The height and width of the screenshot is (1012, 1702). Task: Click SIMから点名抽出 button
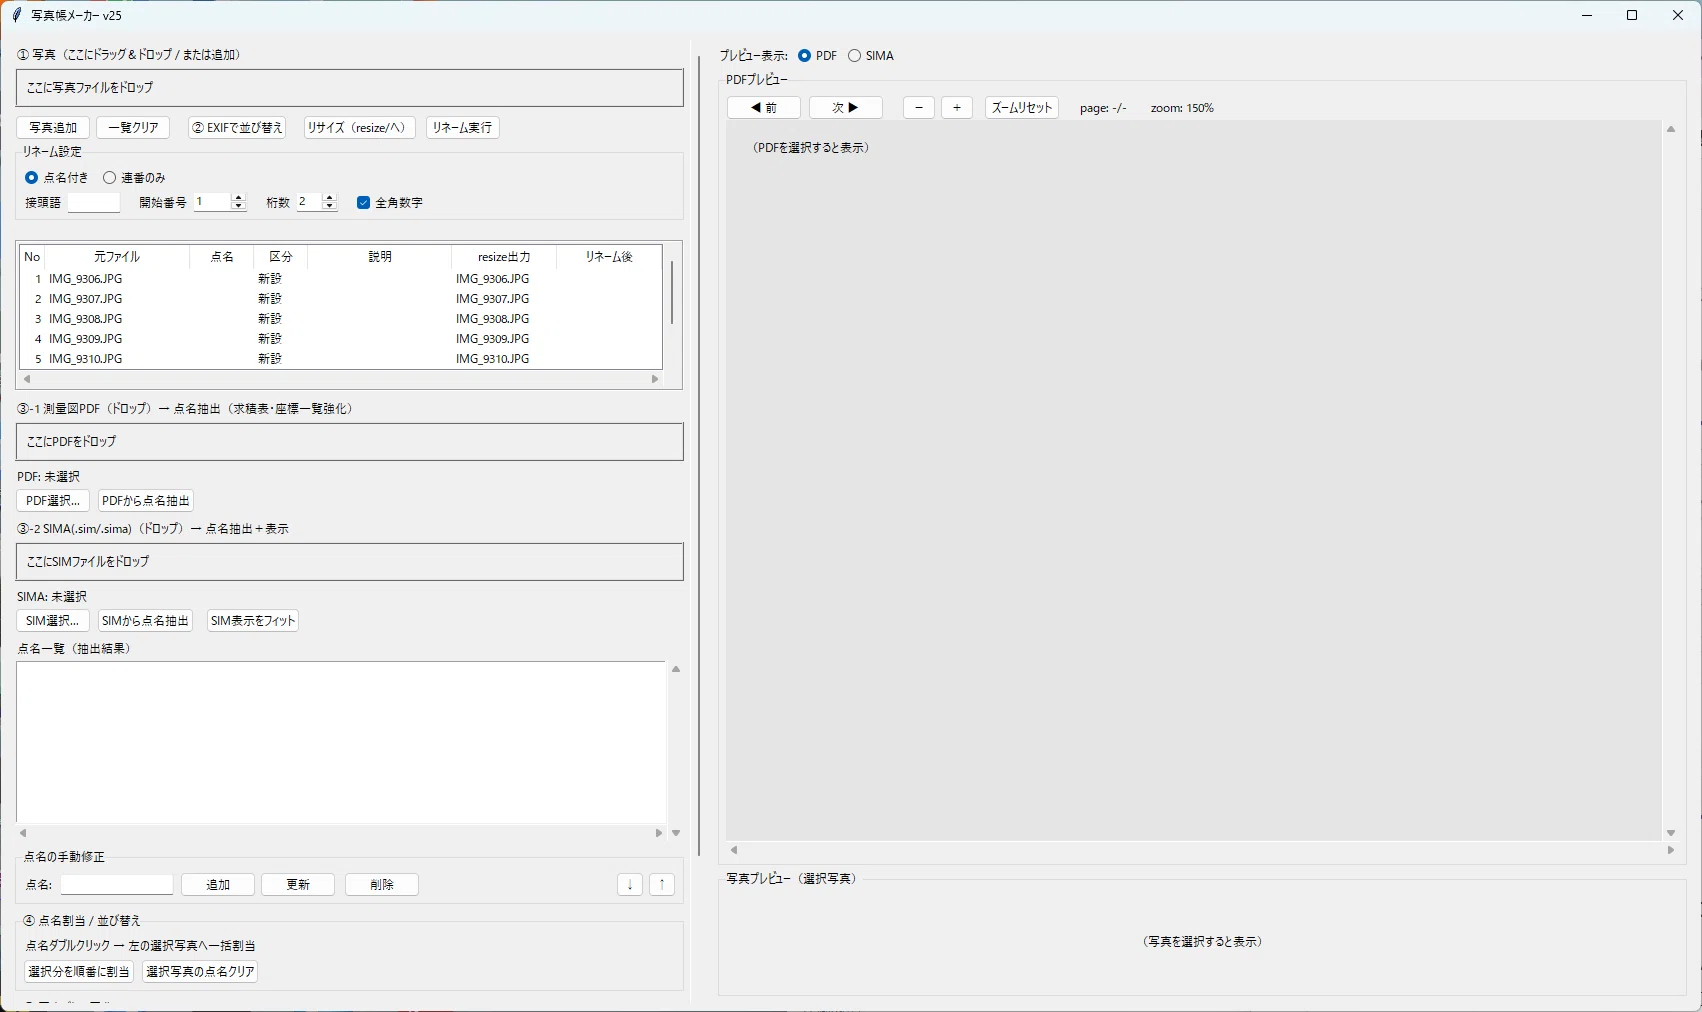(146, 621)
